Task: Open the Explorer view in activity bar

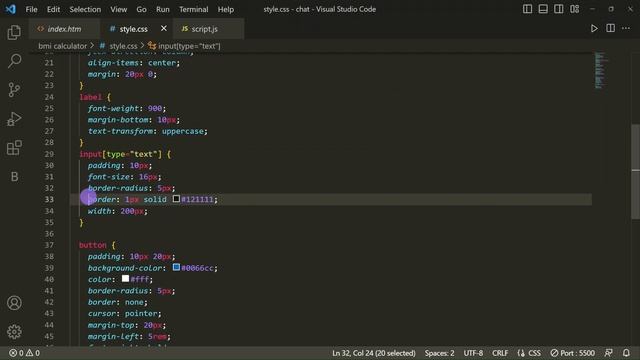Action: click(x=14, y=32)
